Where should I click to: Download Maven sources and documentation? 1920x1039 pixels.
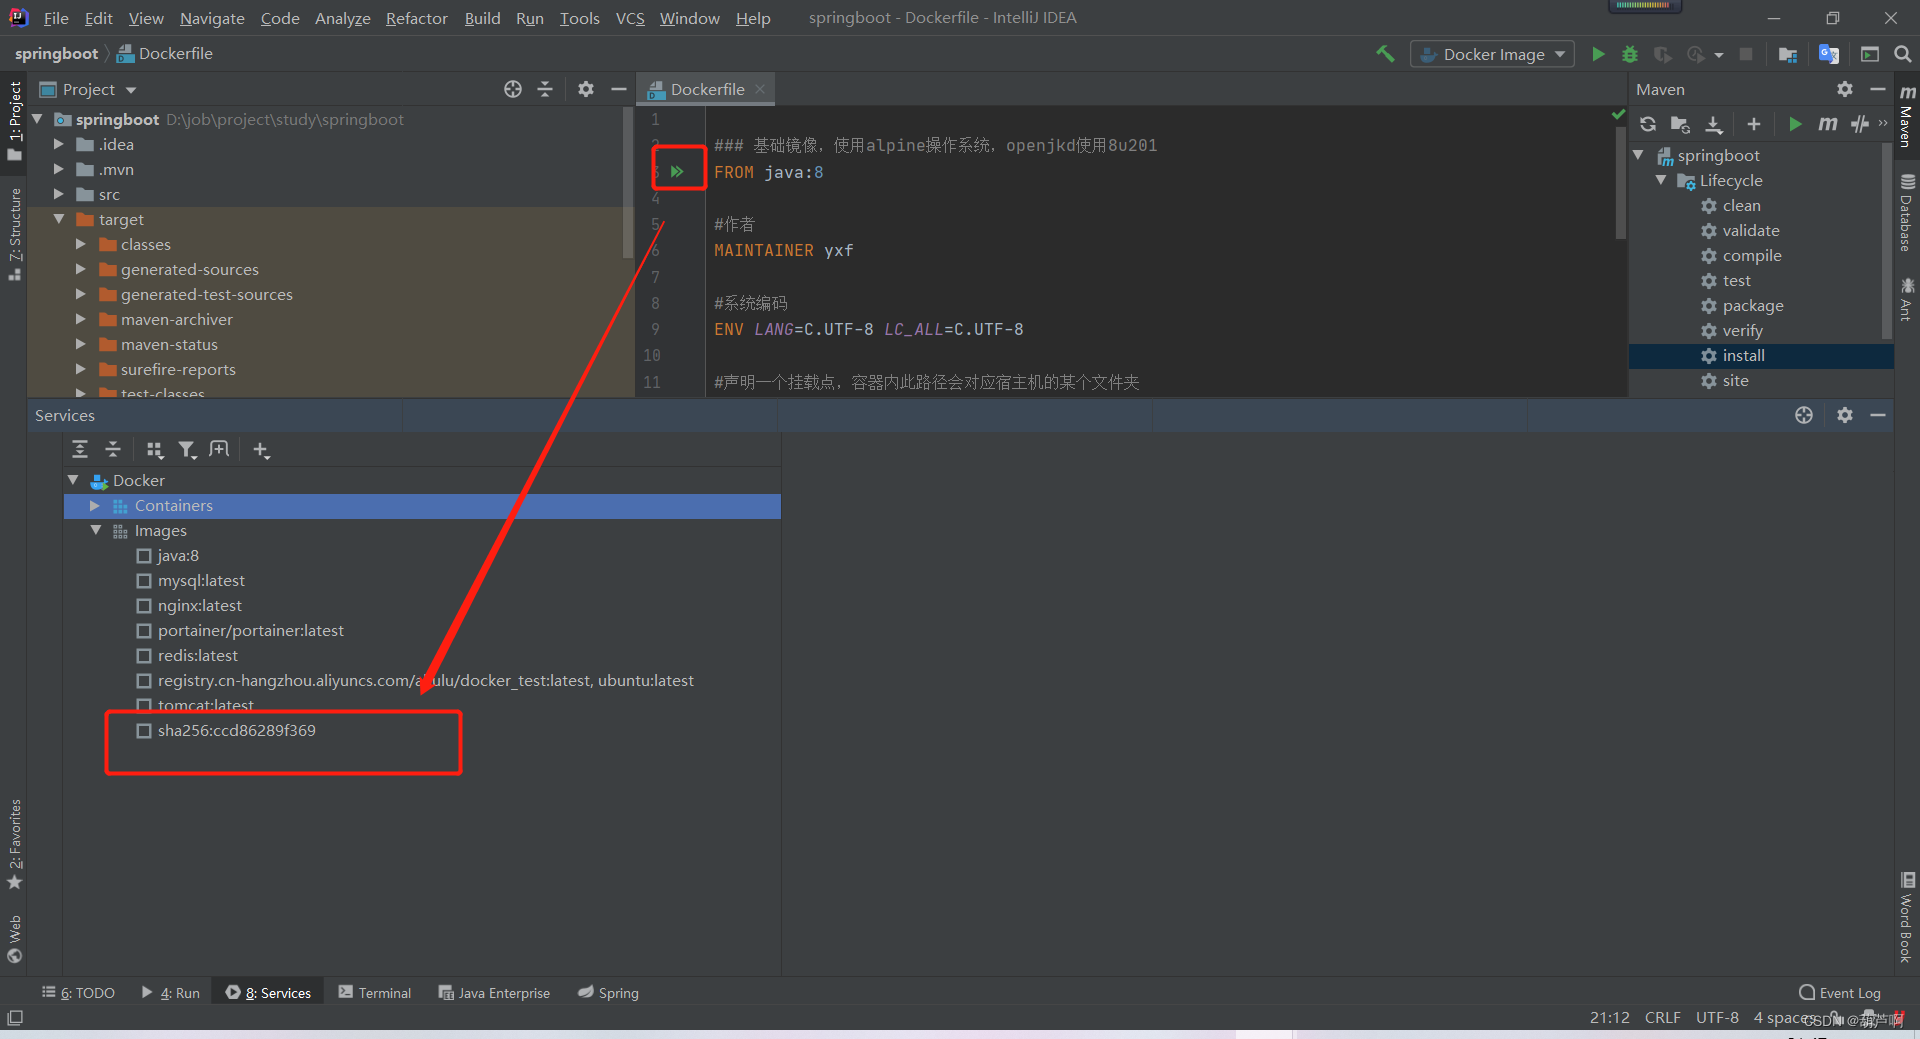[x=1714, y=124]
